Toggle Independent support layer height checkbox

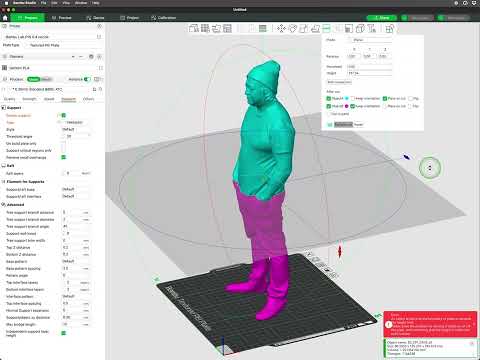click(64, 333)
